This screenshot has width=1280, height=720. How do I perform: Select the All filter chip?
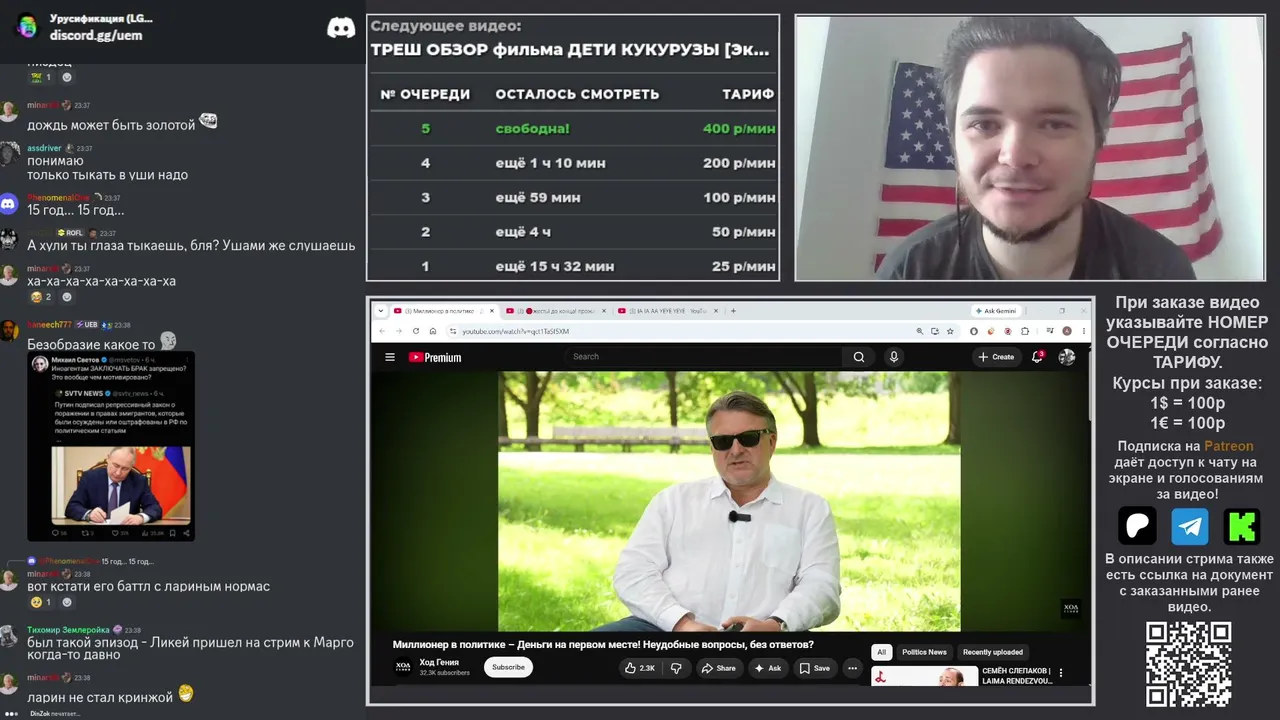881,652
